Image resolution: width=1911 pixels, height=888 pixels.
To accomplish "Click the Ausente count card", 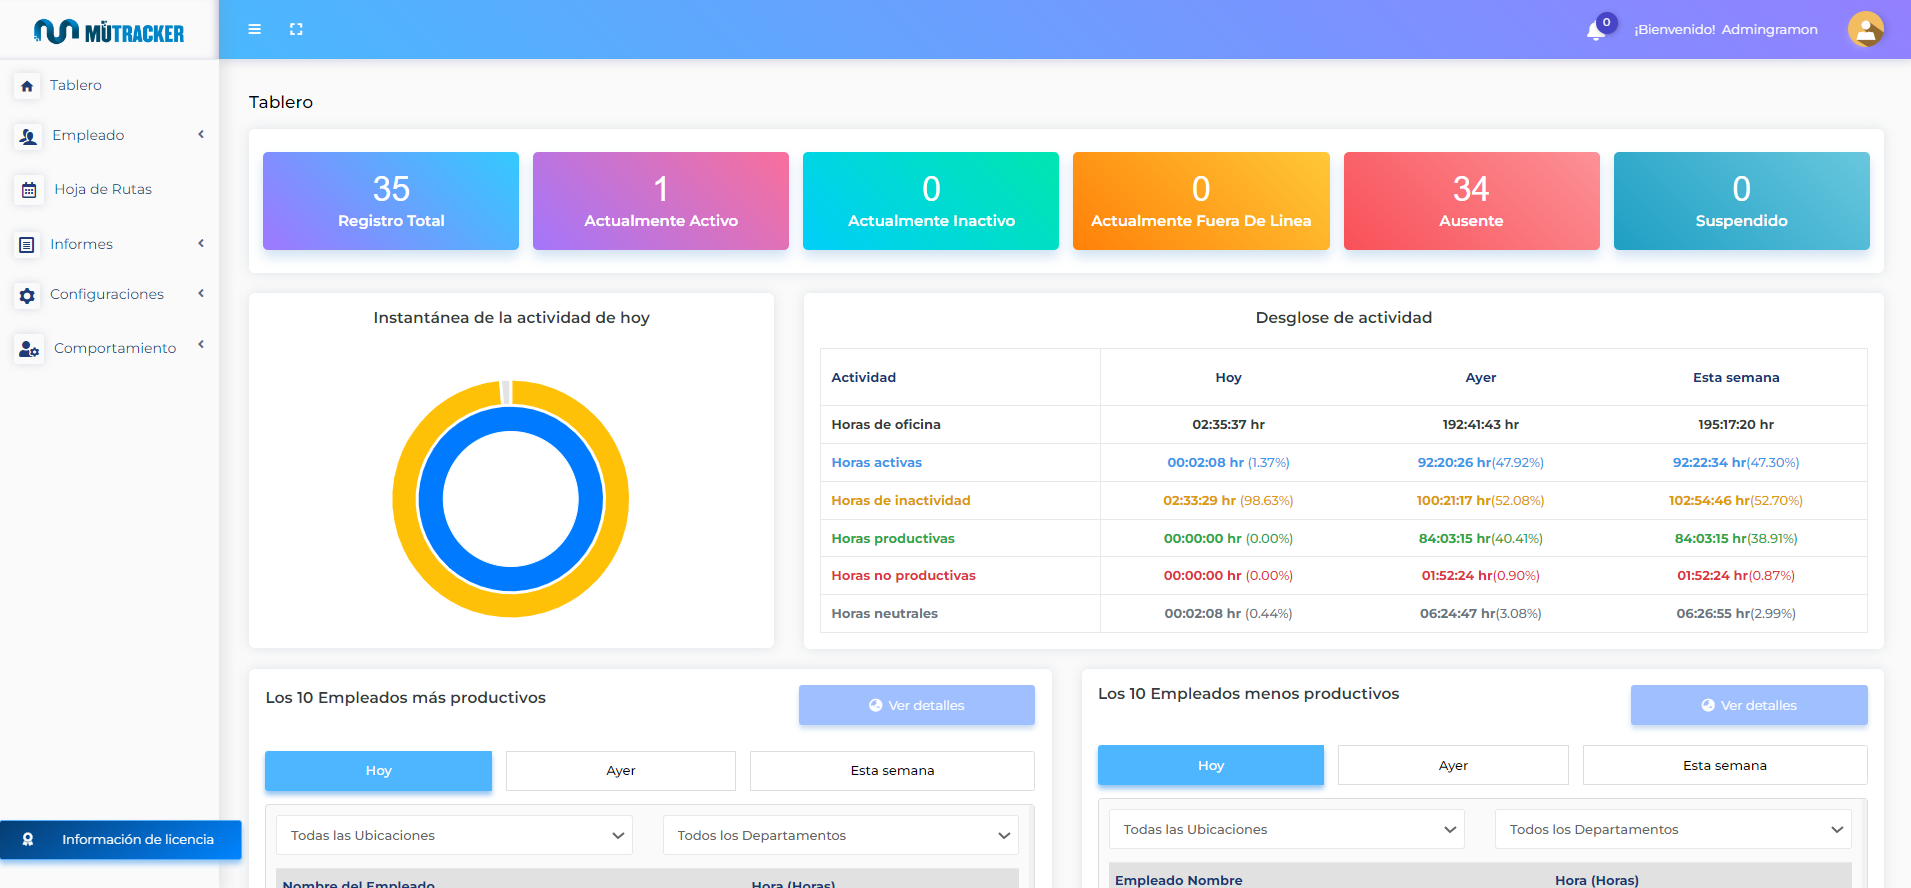I will 1471,201.
